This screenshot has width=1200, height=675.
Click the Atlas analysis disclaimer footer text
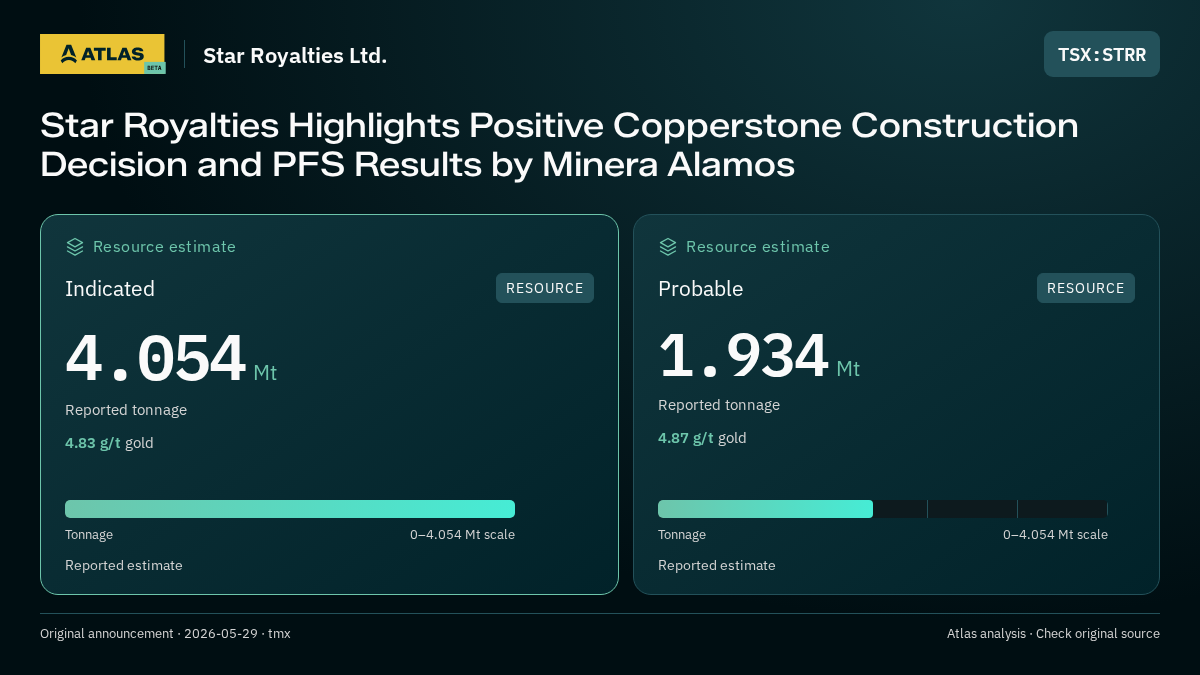1053,634
